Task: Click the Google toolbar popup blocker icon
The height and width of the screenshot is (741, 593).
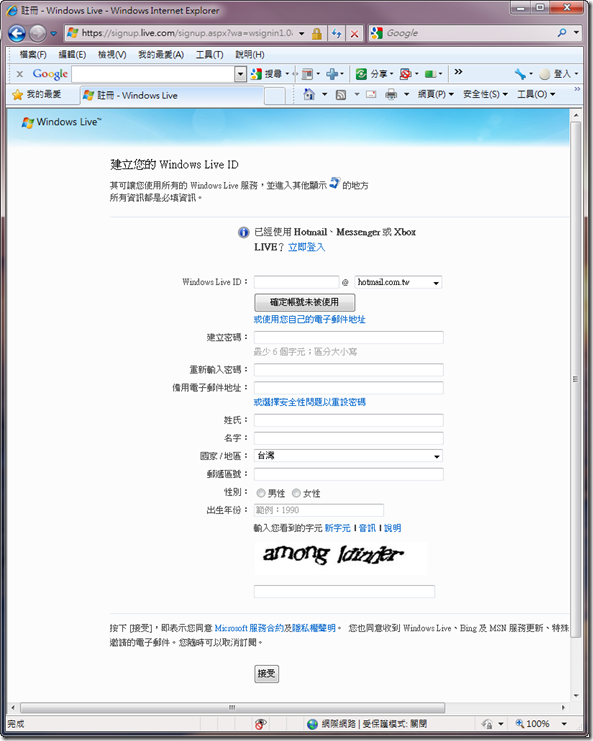Action: [405, 74]
